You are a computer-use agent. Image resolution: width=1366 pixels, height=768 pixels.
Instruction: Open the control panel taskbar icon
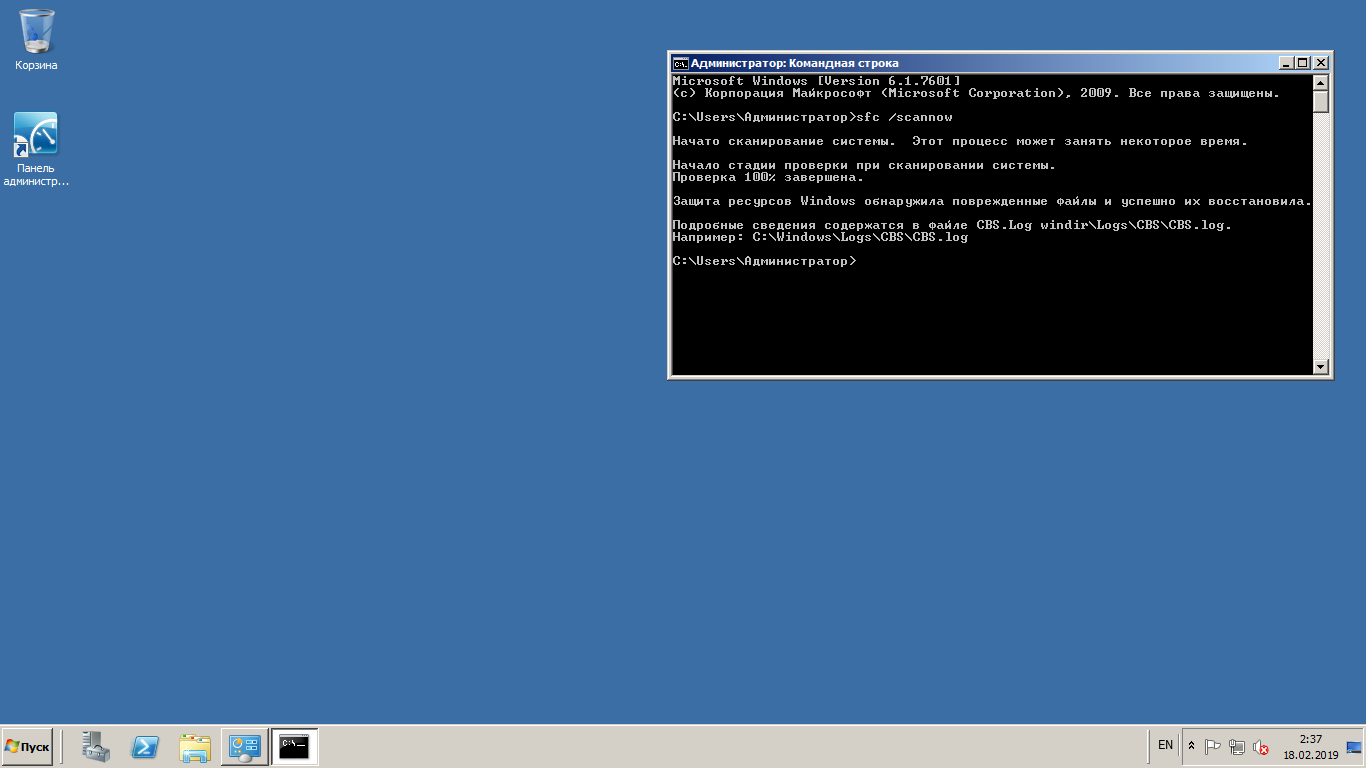point(245,747)
